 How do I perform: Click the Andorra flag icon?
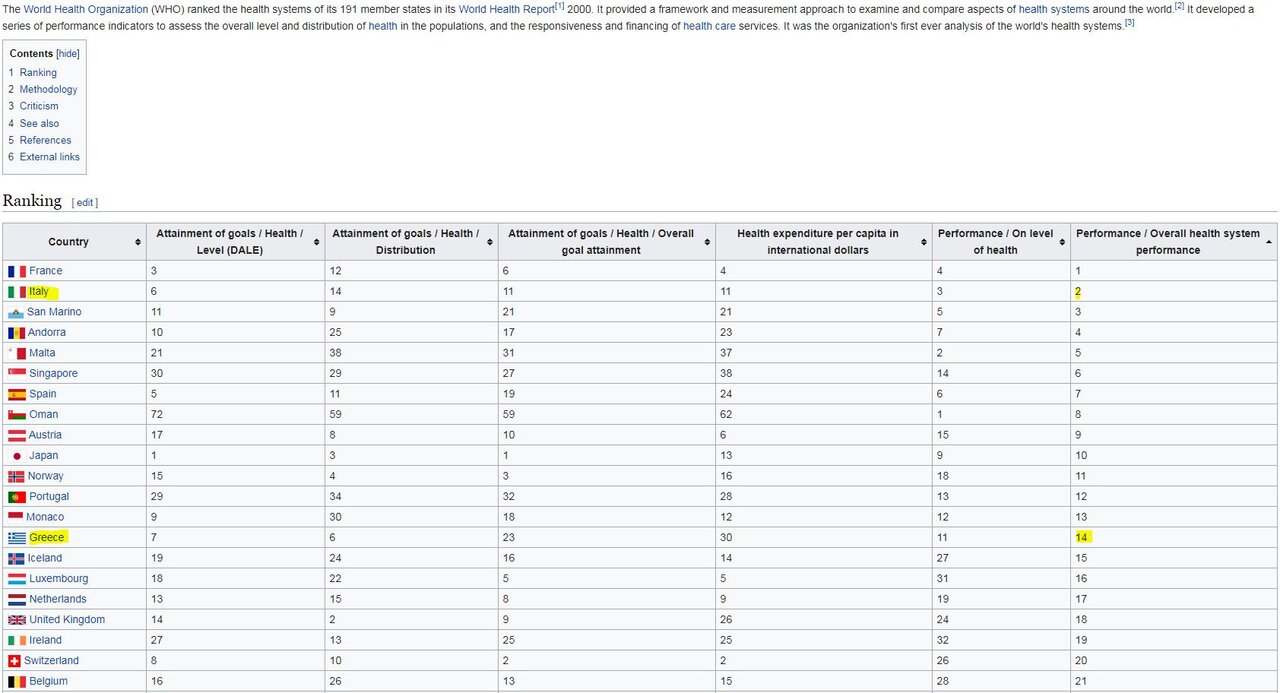tap(17, 333)
